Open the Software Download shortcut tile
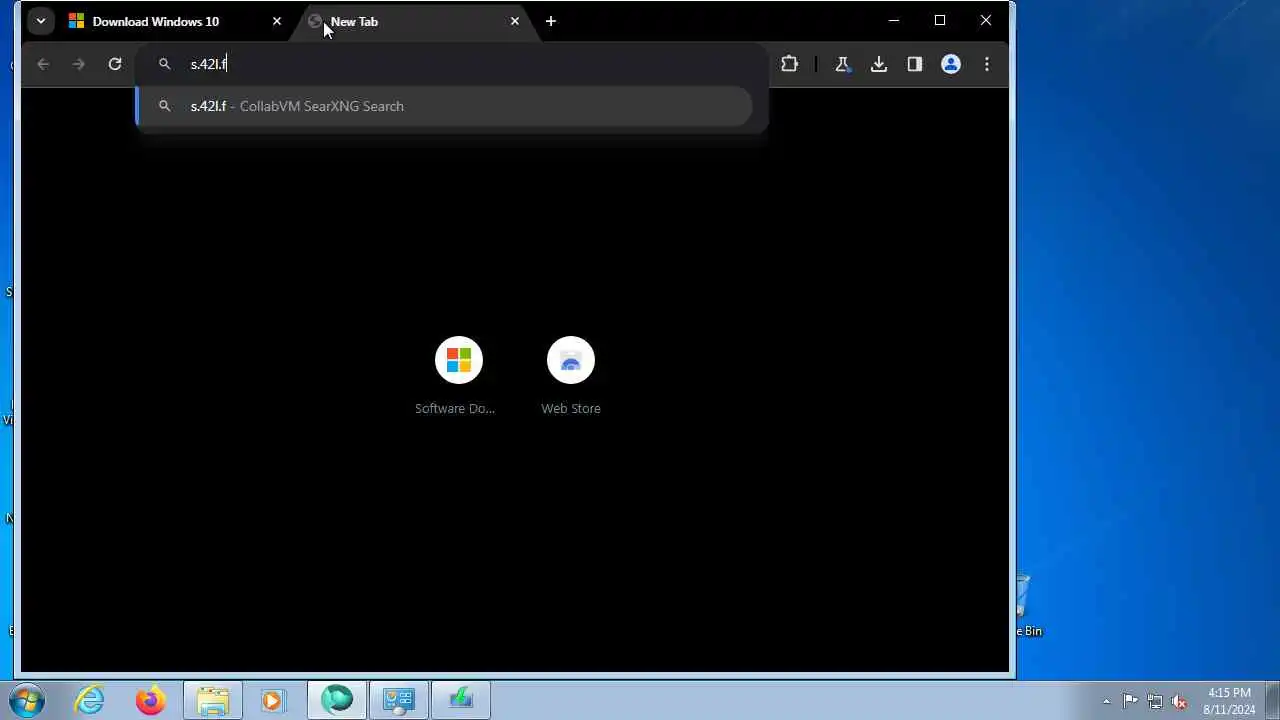Screen dimensions: 1280x720 click(x=458, y=376)
